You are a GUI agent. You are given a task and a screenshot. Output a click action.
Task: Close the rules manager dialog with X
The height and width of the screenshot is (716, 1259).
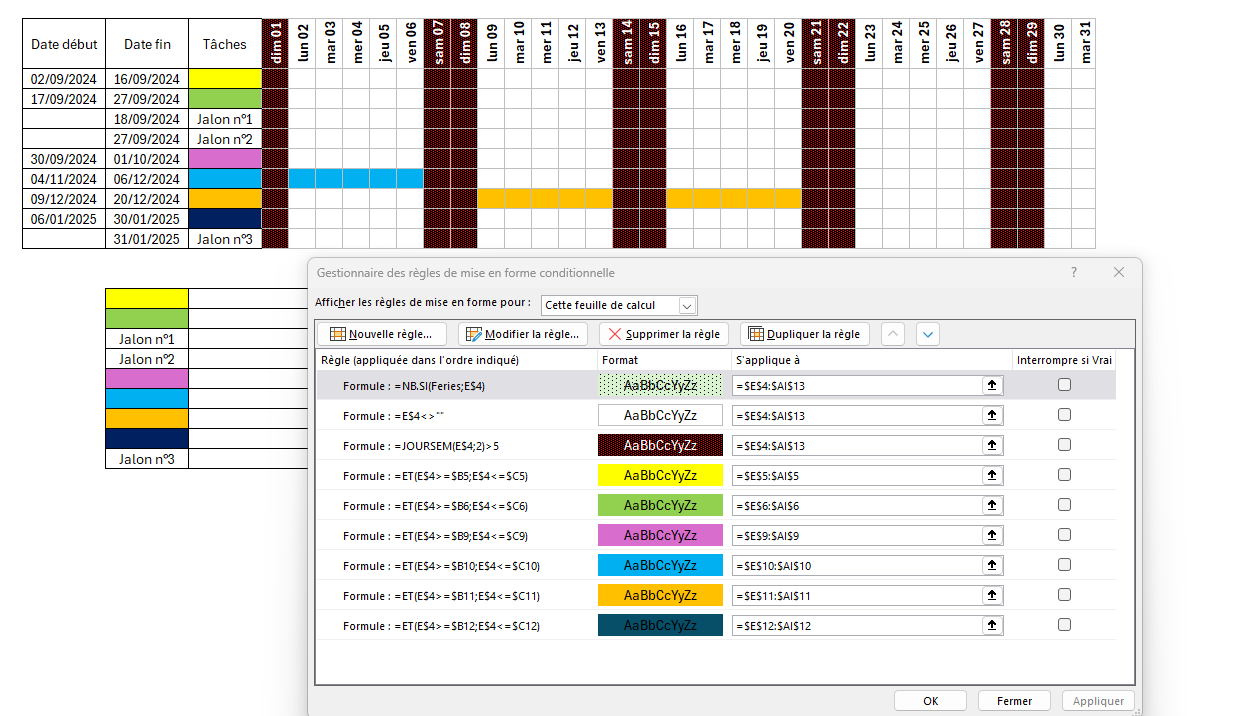coord(1119,273)
